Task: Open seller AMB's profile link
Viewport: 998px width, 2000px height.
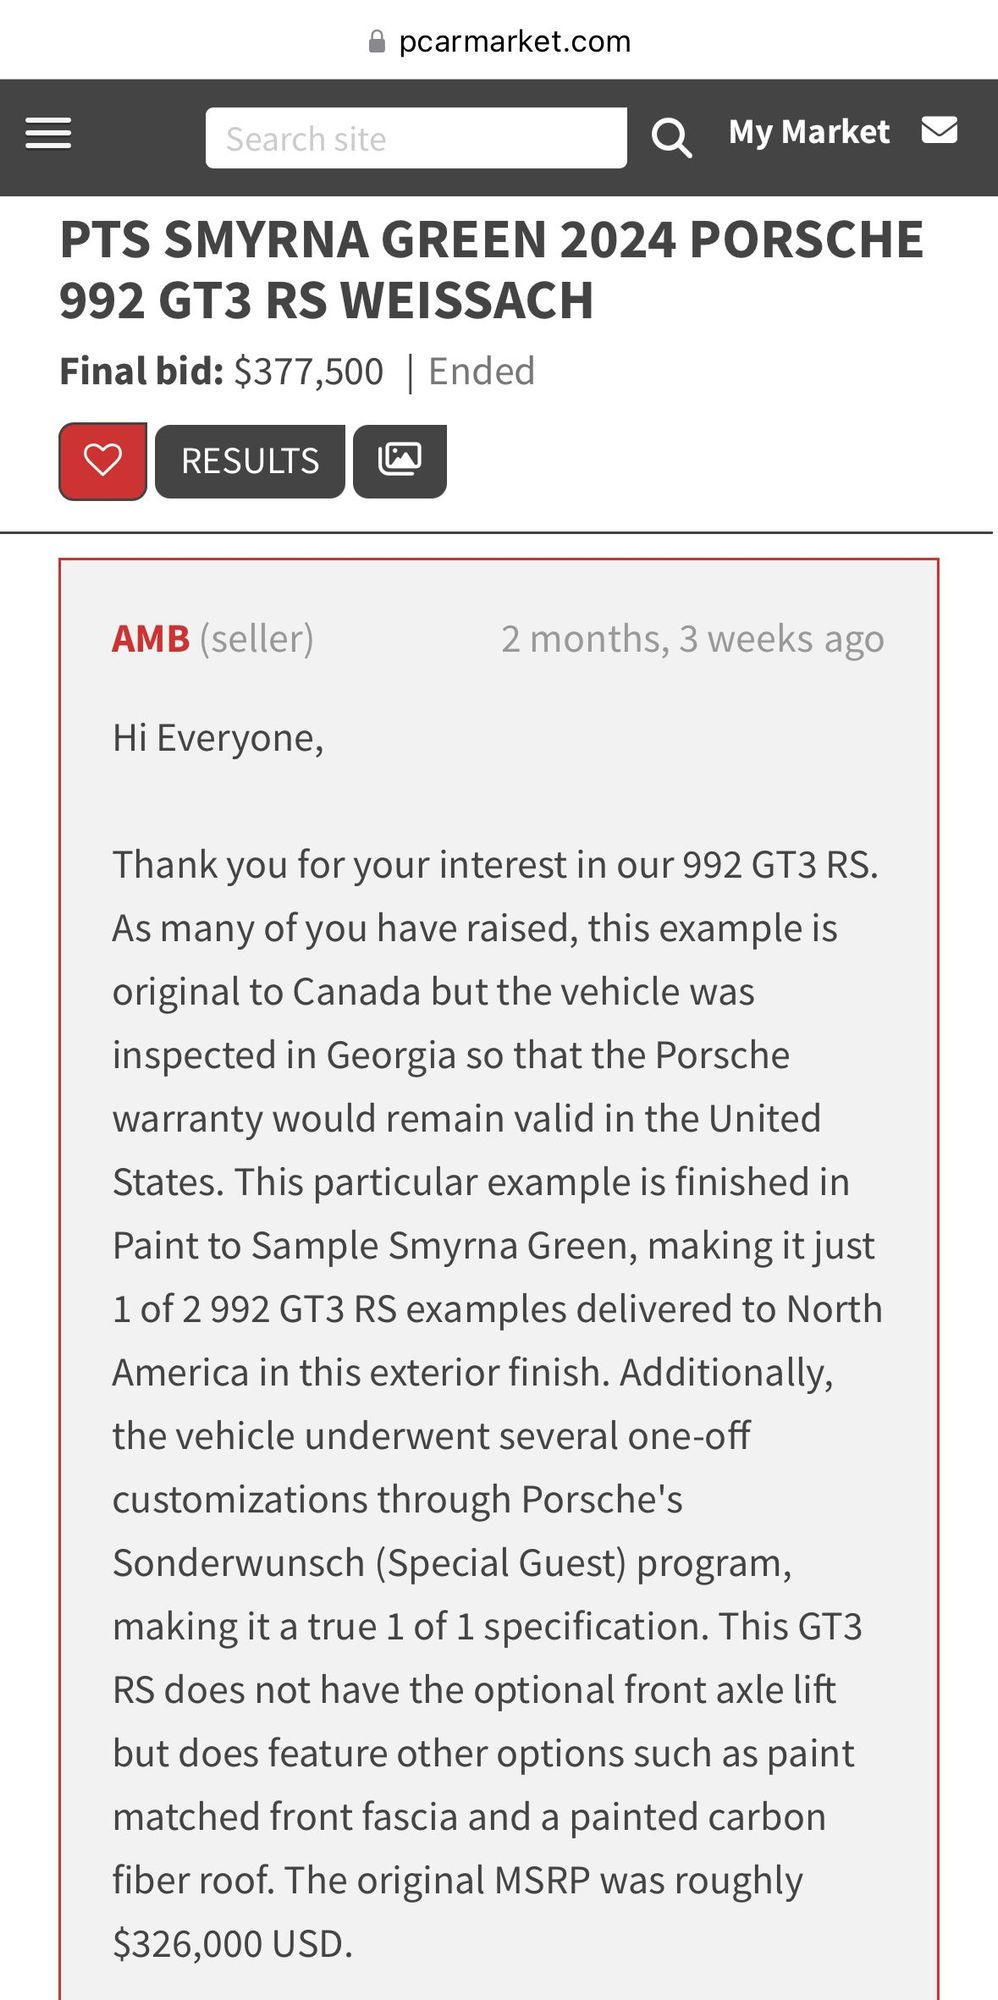Action: pos(151,638)
